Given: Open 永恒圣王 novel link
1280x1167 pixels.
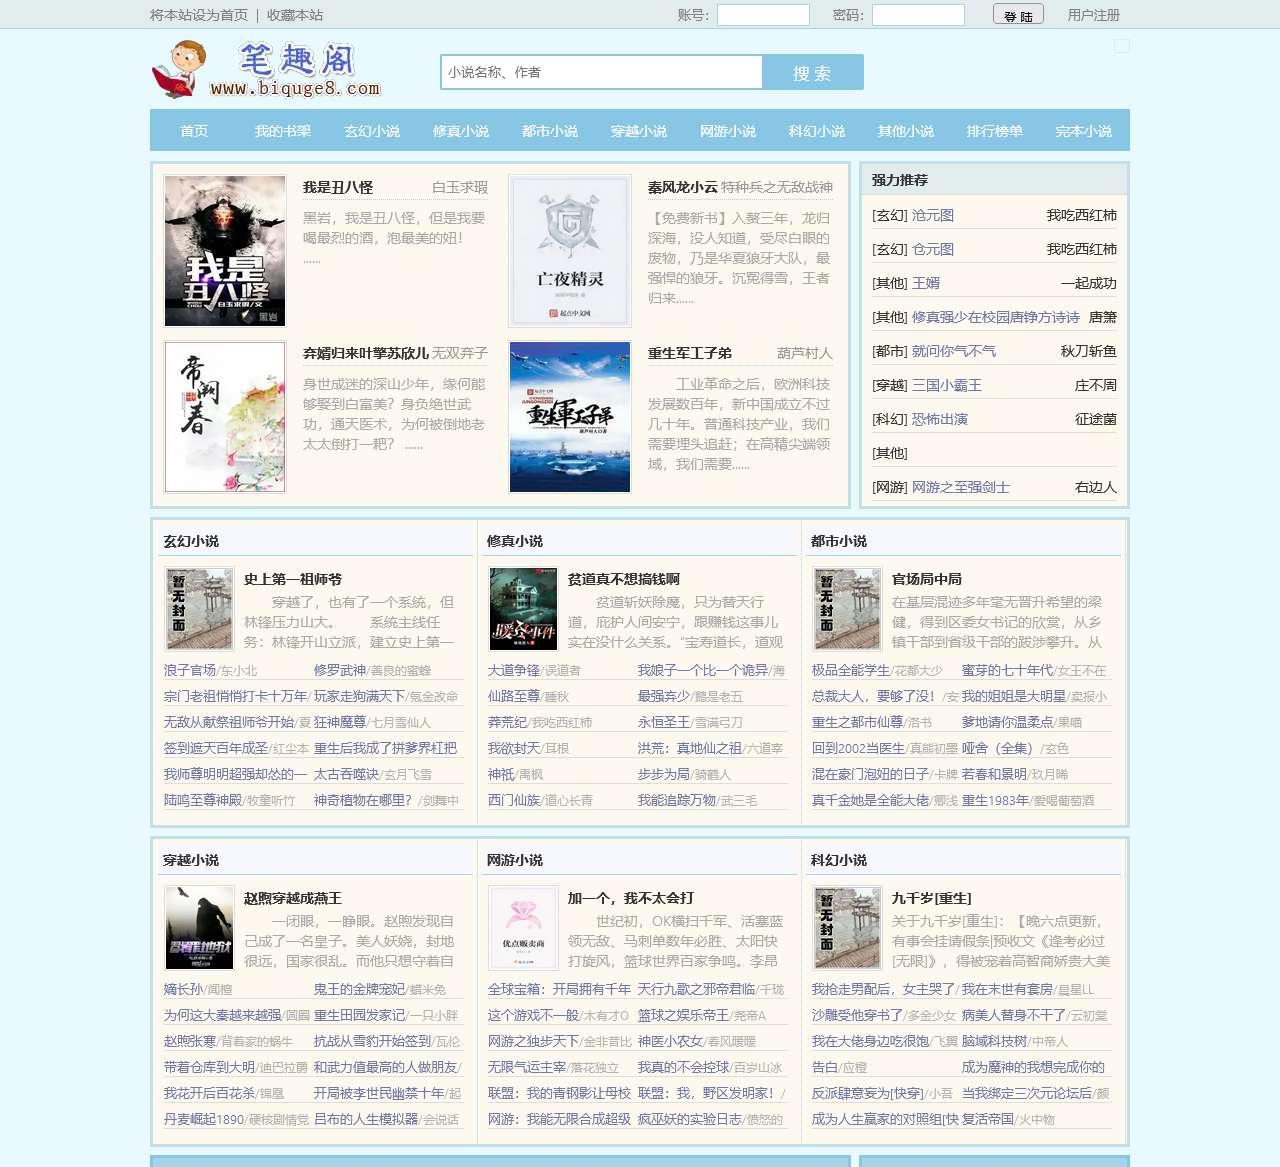Looking at the screenshot, I should [664, 722].
